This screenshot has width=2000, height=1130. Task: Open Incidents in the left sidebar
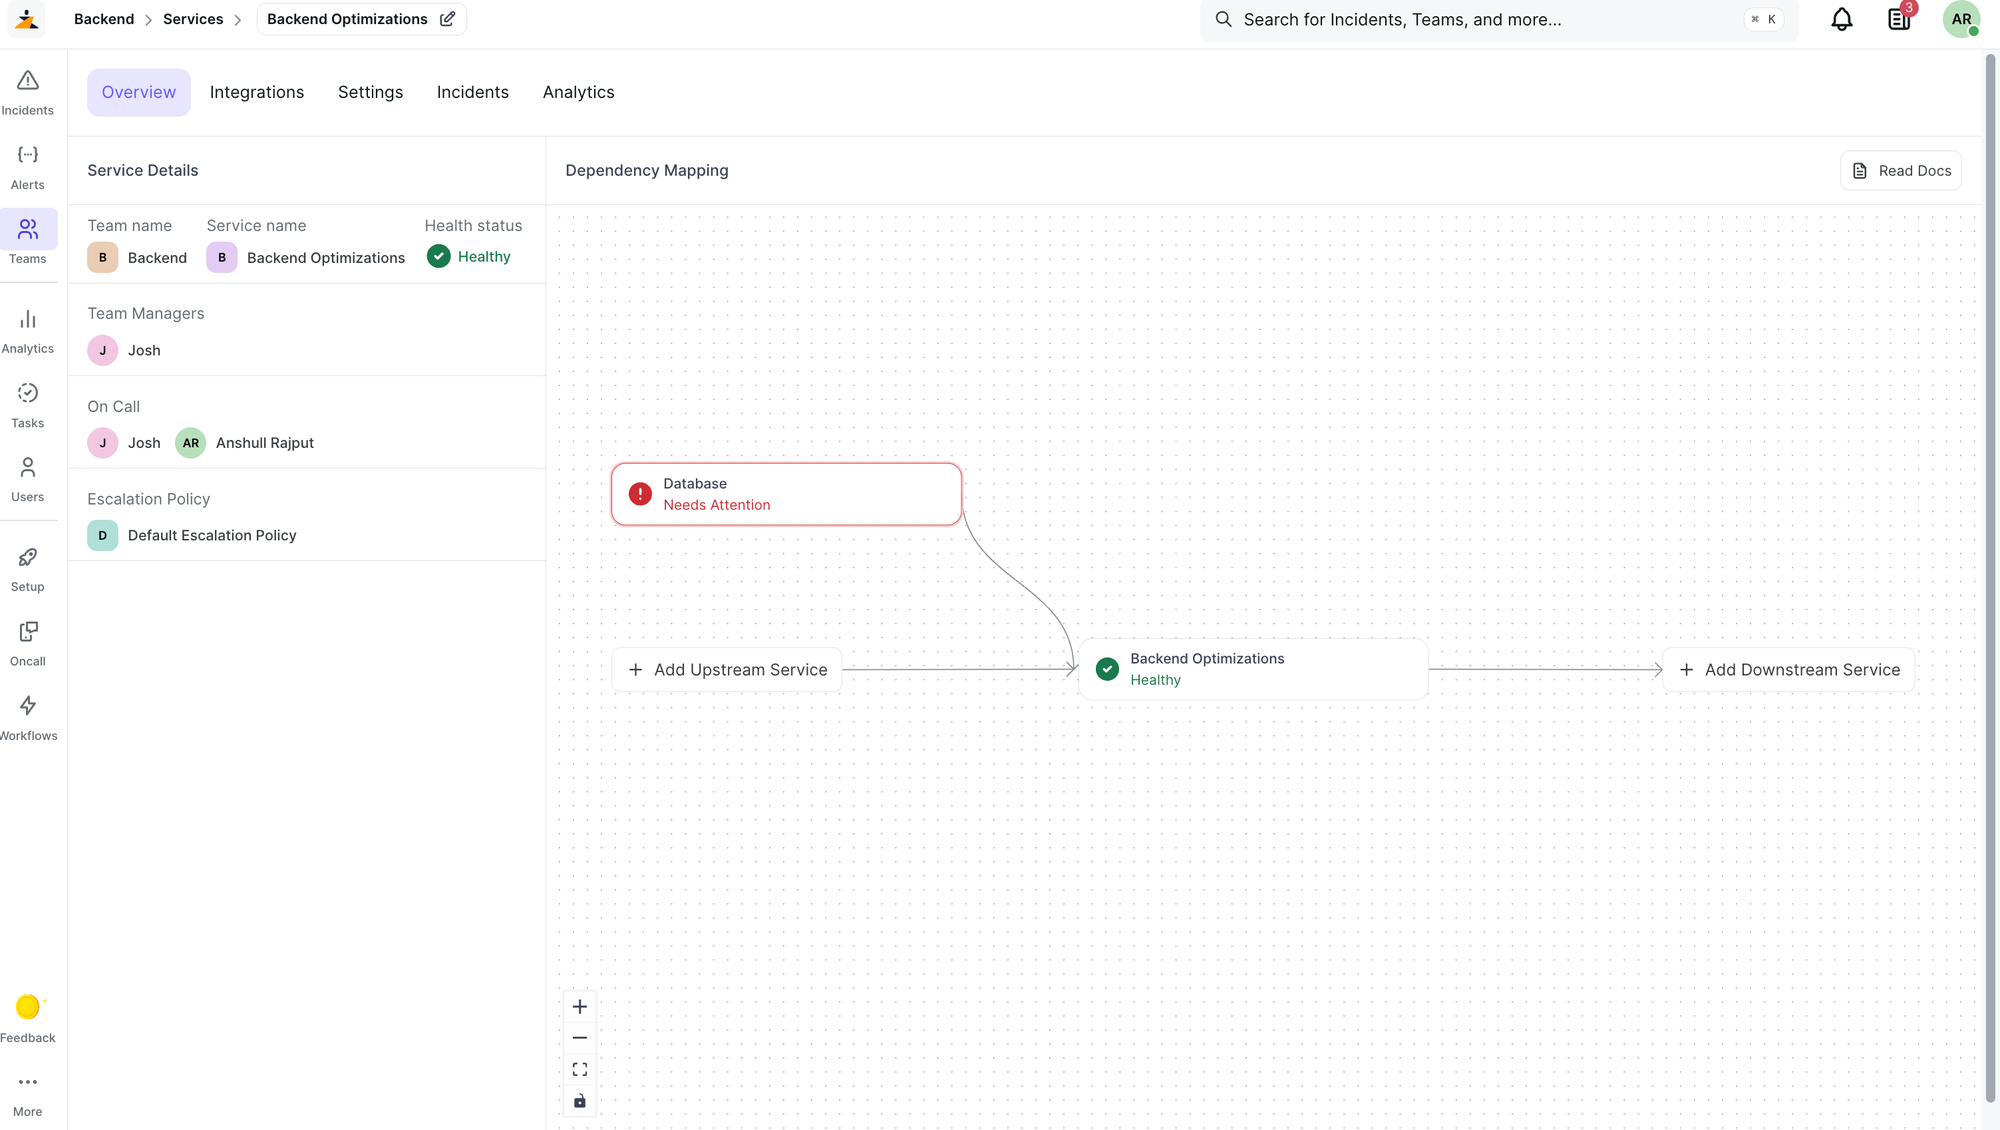[28, 93]
